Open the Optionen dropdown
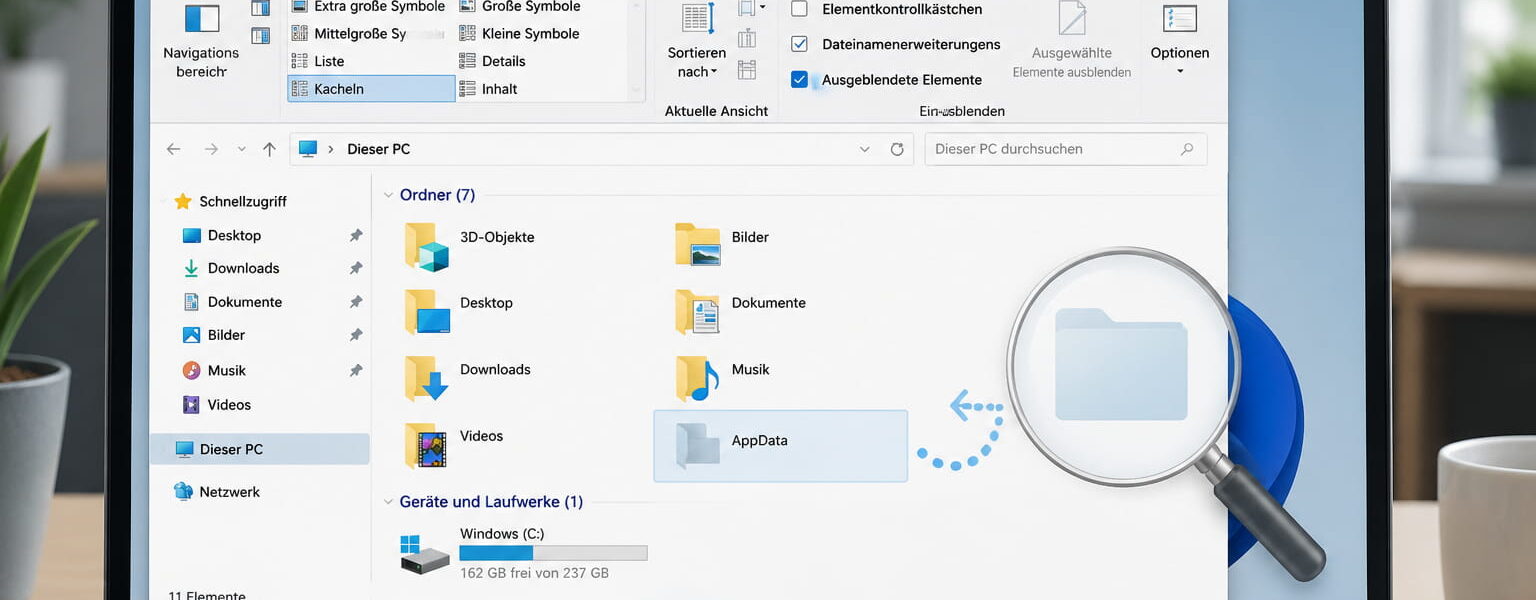The image size is (1536, 600). point(1180,40)
